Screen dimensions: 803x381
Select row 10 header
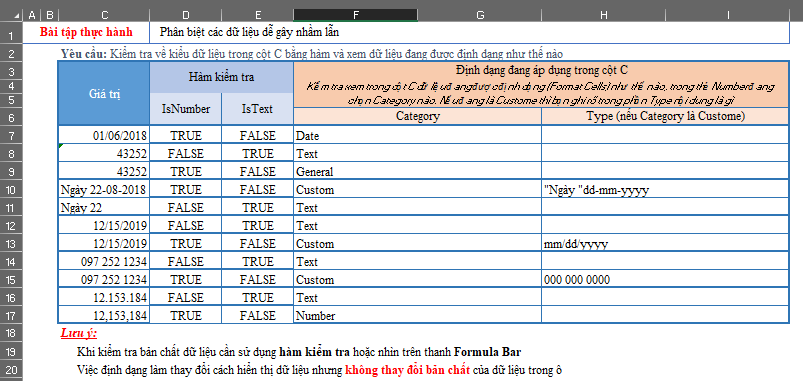coord(11,190)
